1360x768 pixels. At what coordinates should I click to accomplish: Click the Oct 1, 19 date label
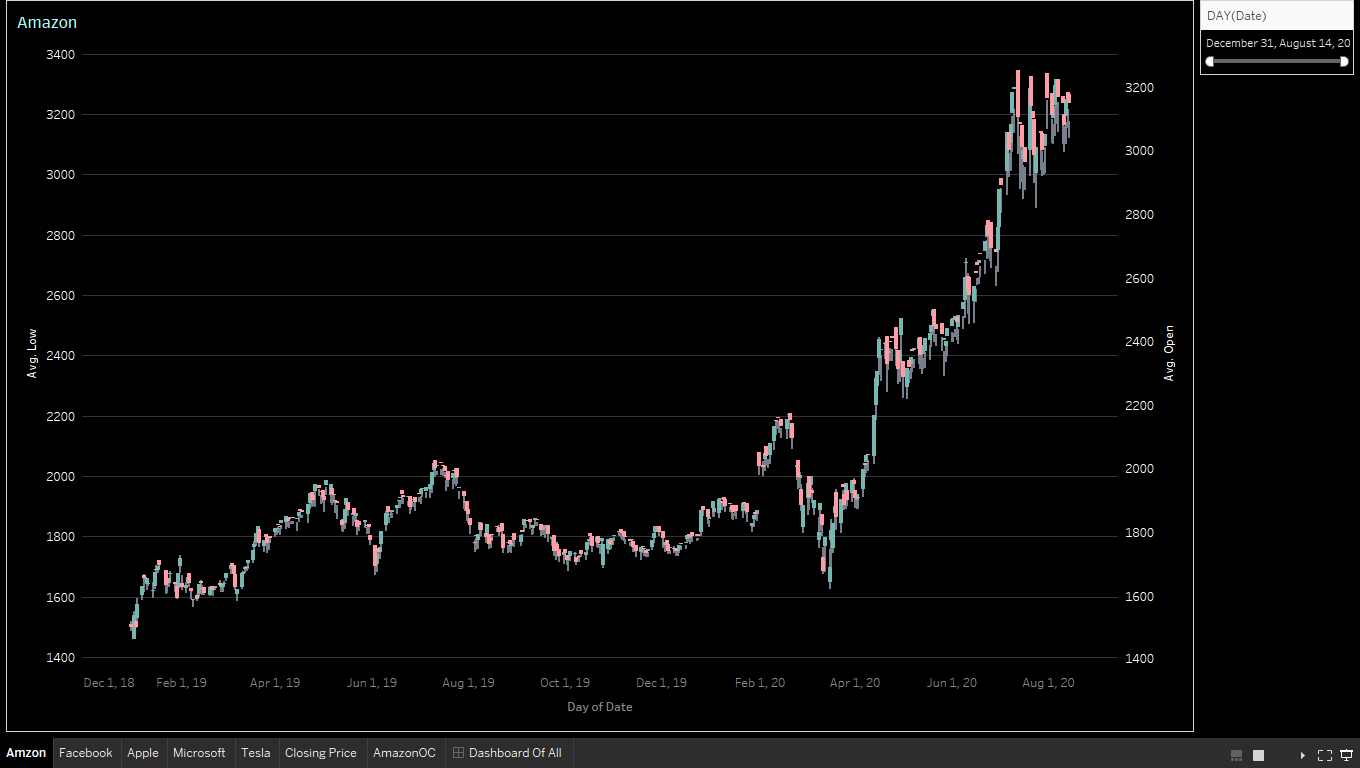(565, 683)
